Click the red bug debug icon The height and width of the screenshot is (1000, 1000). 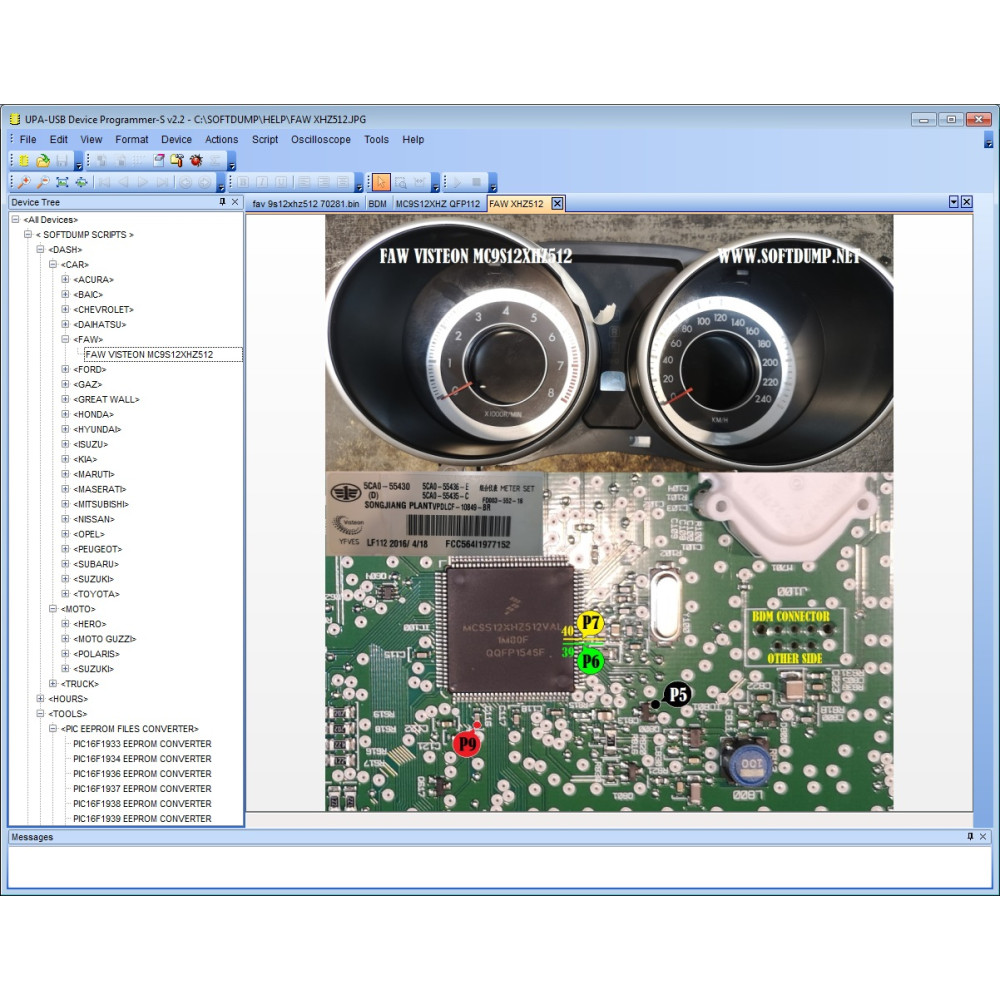pyautogui.click(x=196, y=161)
